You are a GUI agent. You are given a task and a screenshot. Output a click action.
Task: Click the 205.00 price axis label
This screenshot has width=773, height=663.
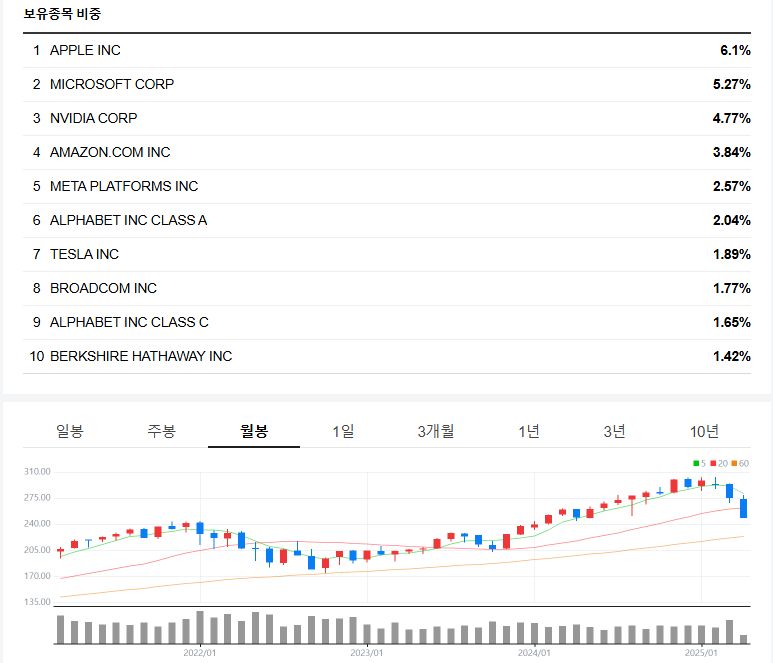37,550
